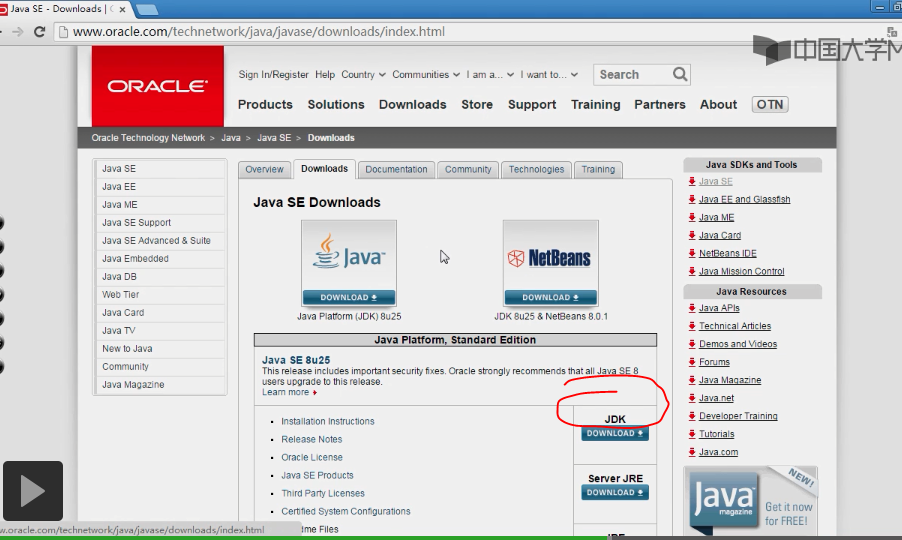Switch to the Training page tab
The width and height of the screenshot is (902, 540).
pyautogui.click(x=598, y=170)
